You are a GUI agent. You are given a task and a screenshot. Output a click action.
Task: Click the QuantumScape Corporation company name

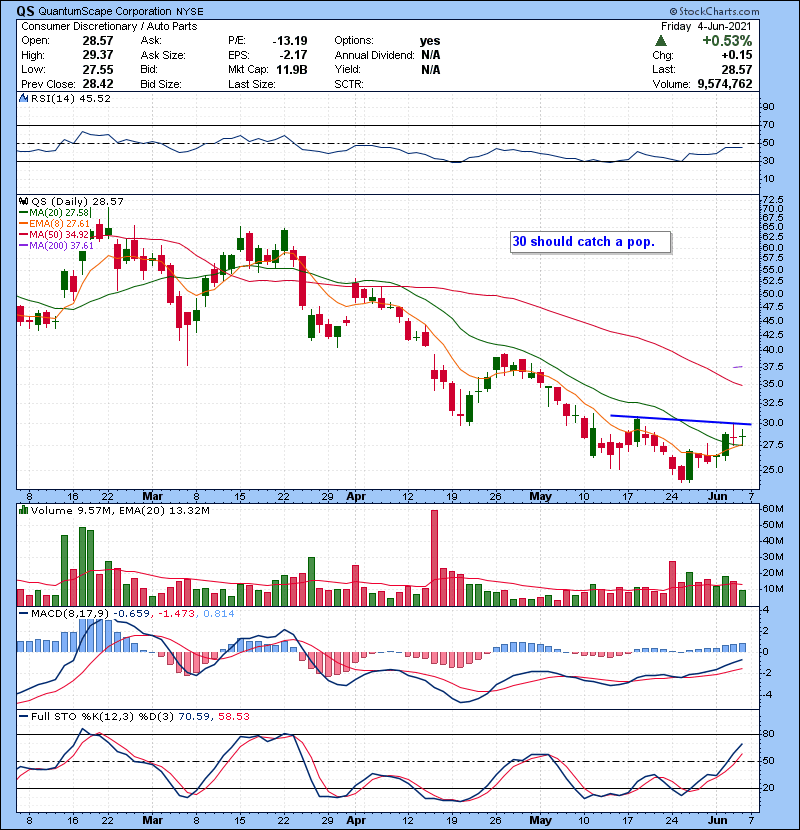[104, 12]
